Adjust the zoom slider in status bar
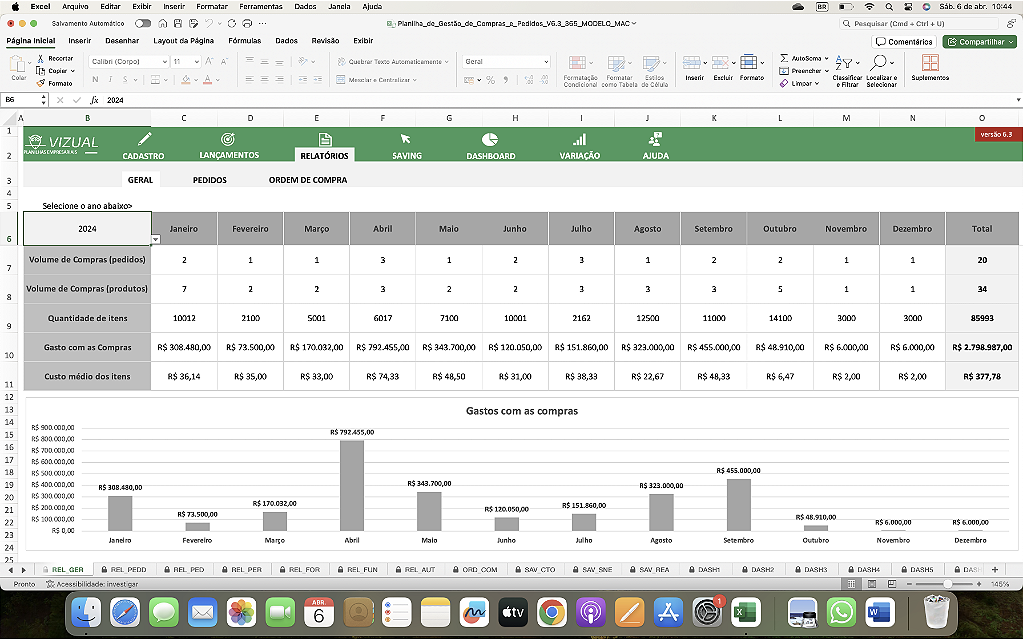 (x=947, y=584)
